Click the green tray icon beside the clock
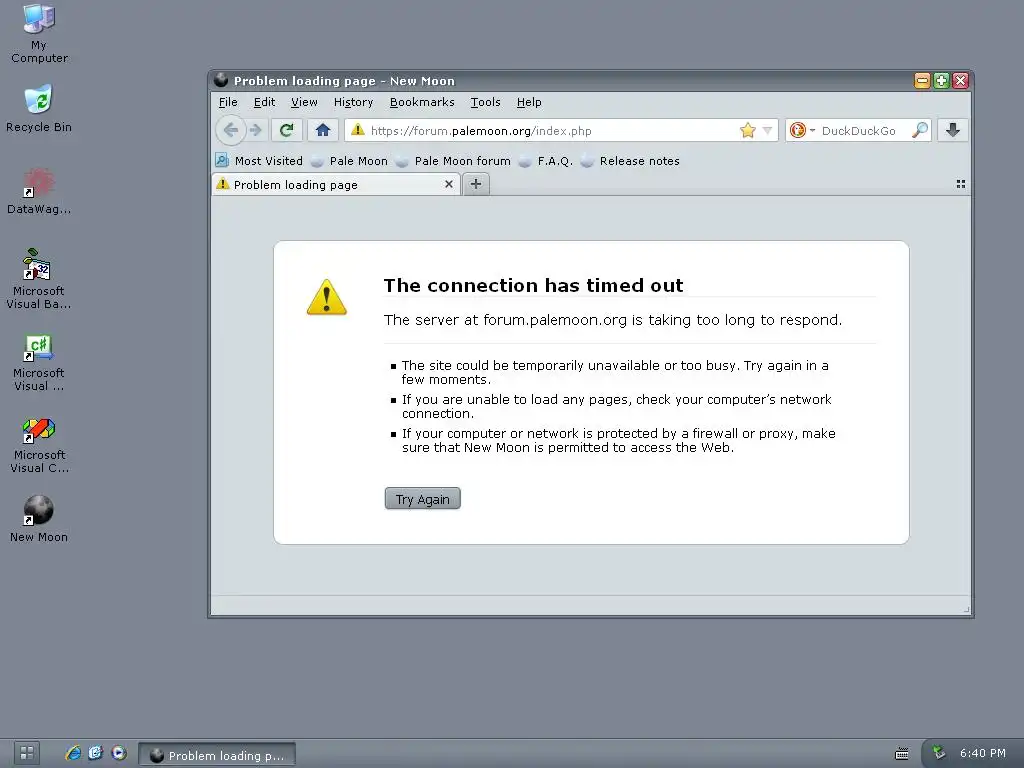The width and height of the screenshot is (1024, 768). 939,752
